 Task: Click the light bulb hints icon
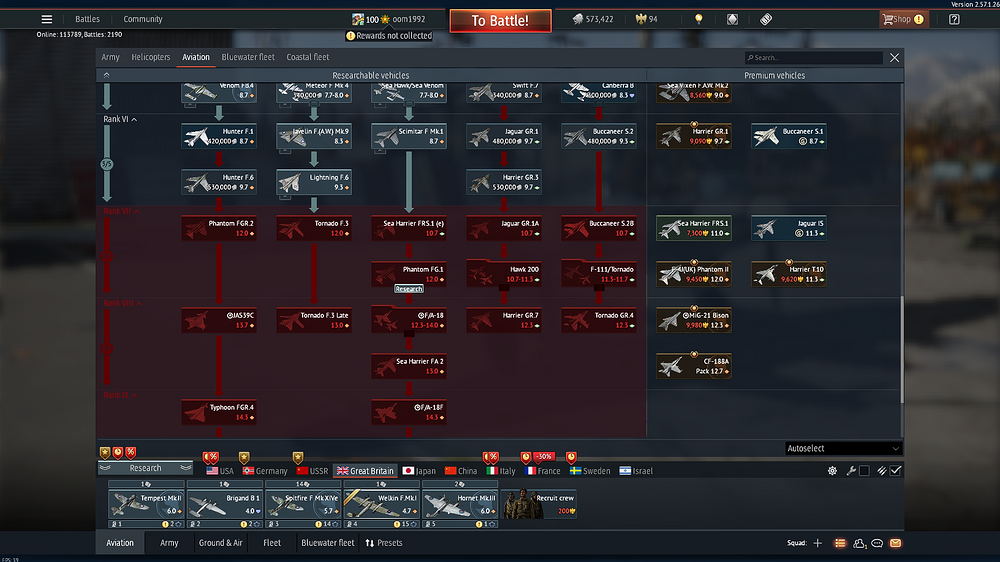coord(698,19)
